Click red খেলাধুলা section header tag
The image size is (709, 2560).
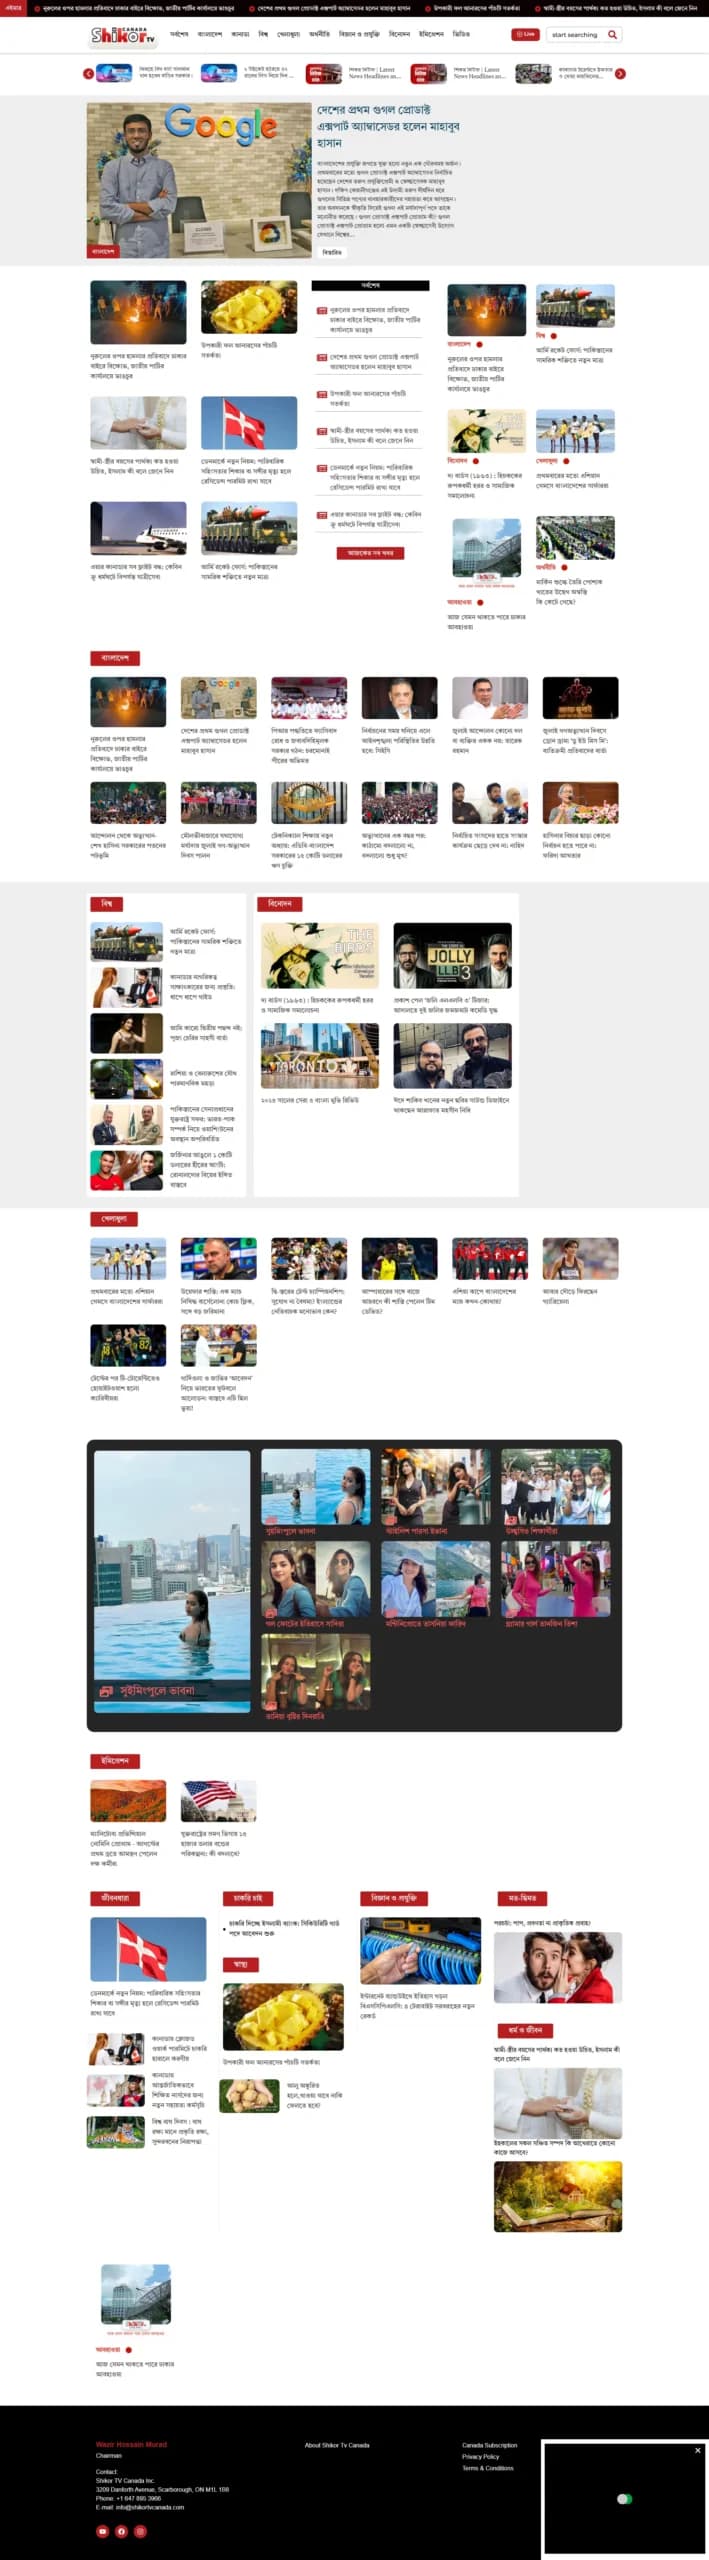pyautogui.click(x=114, y=1219)
